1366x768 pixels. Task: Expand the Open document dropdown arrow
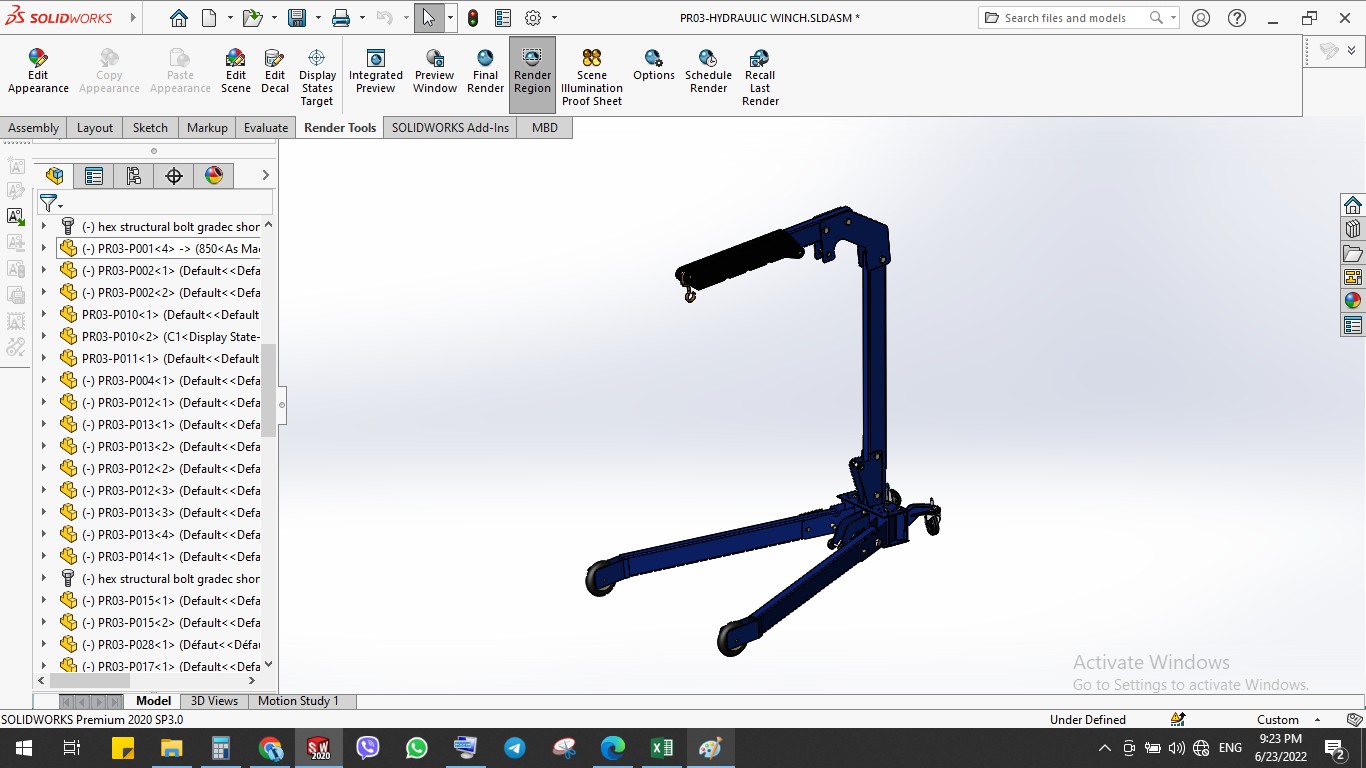pyautogui.click(x=274, y=18)
